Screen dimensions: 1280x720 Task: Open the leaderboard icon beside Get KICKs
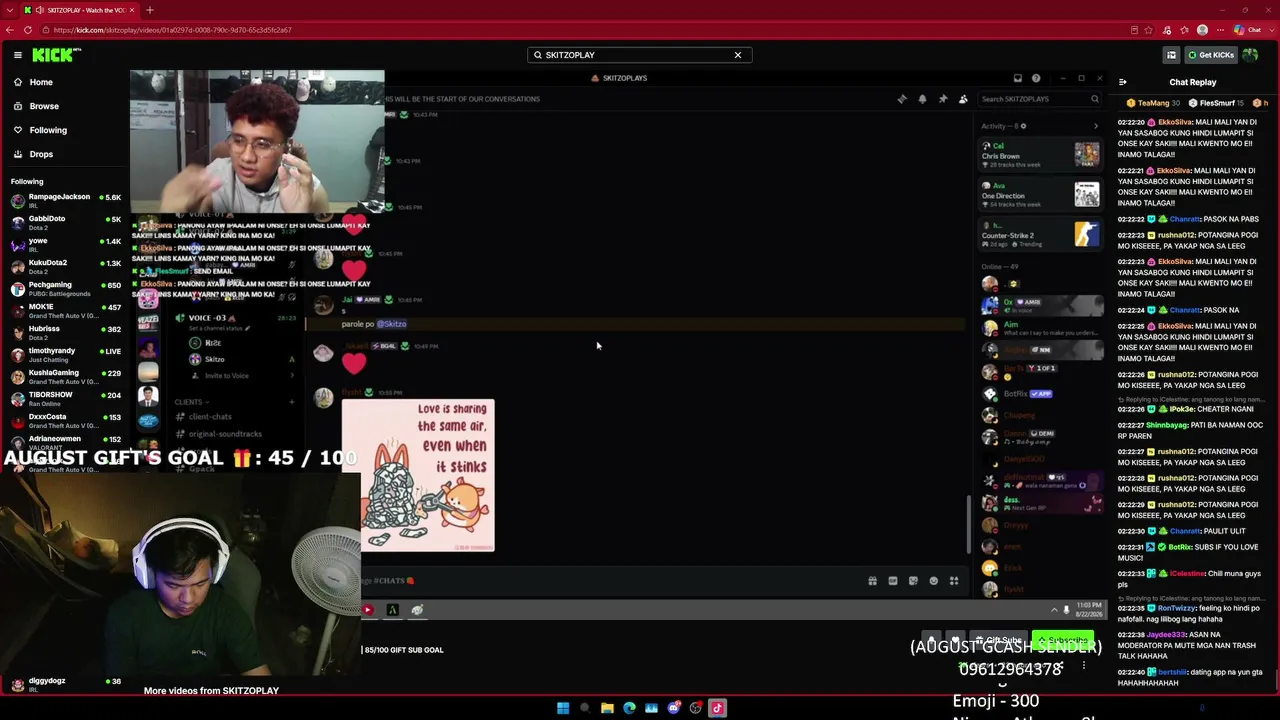click(1171, 55)
